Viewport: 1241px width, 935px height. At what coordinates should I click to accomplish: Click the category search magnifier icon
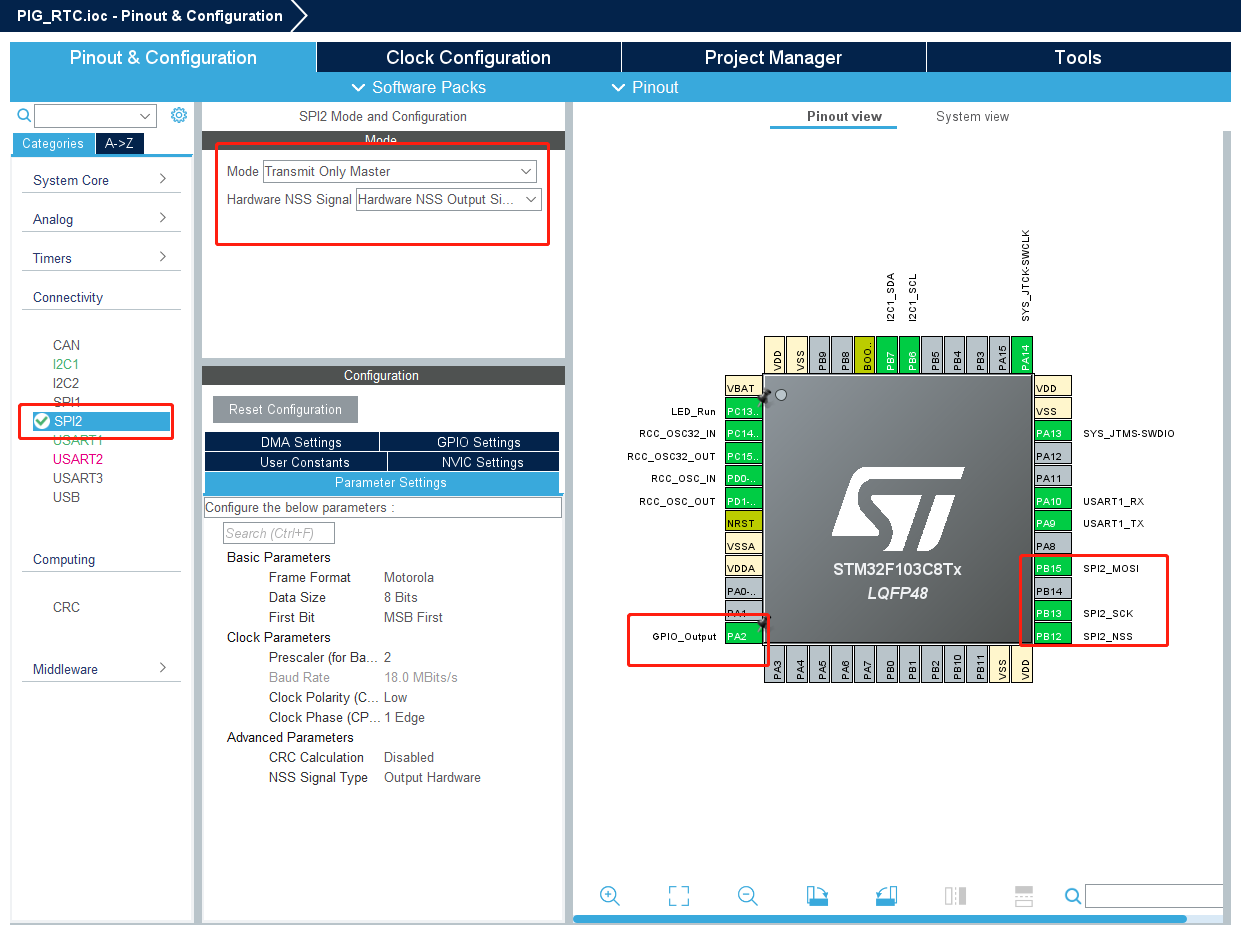coord(24,115)
